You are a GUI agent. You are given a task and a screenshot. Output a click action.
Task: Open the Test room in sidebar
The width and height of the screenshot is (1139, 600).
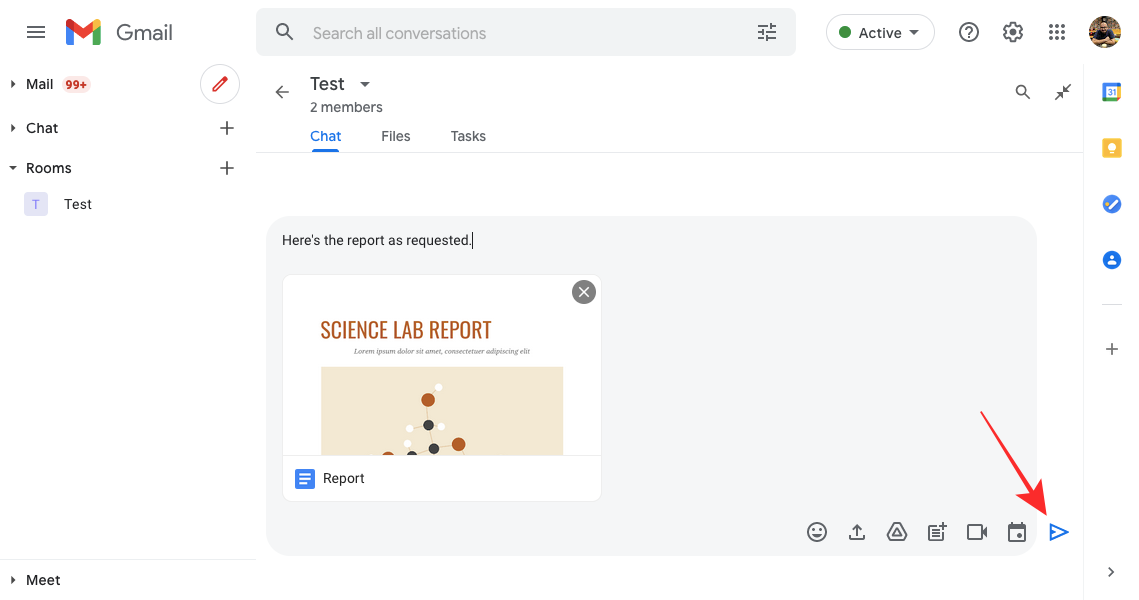77,204
